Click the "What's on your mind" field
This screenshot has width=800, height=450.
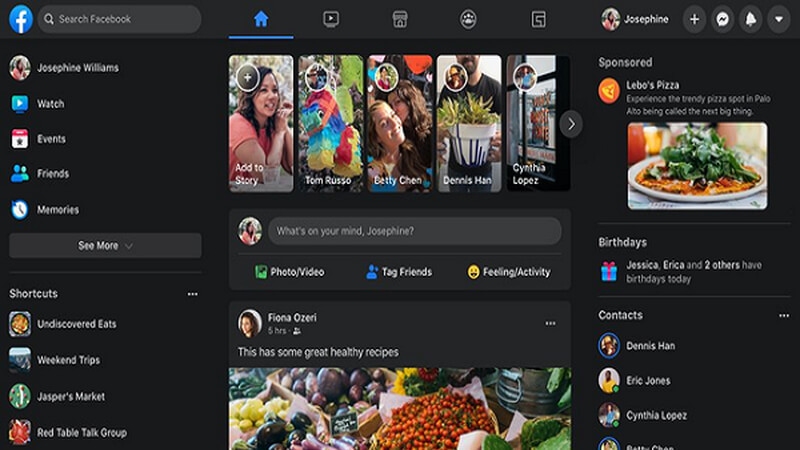point(413,231)
